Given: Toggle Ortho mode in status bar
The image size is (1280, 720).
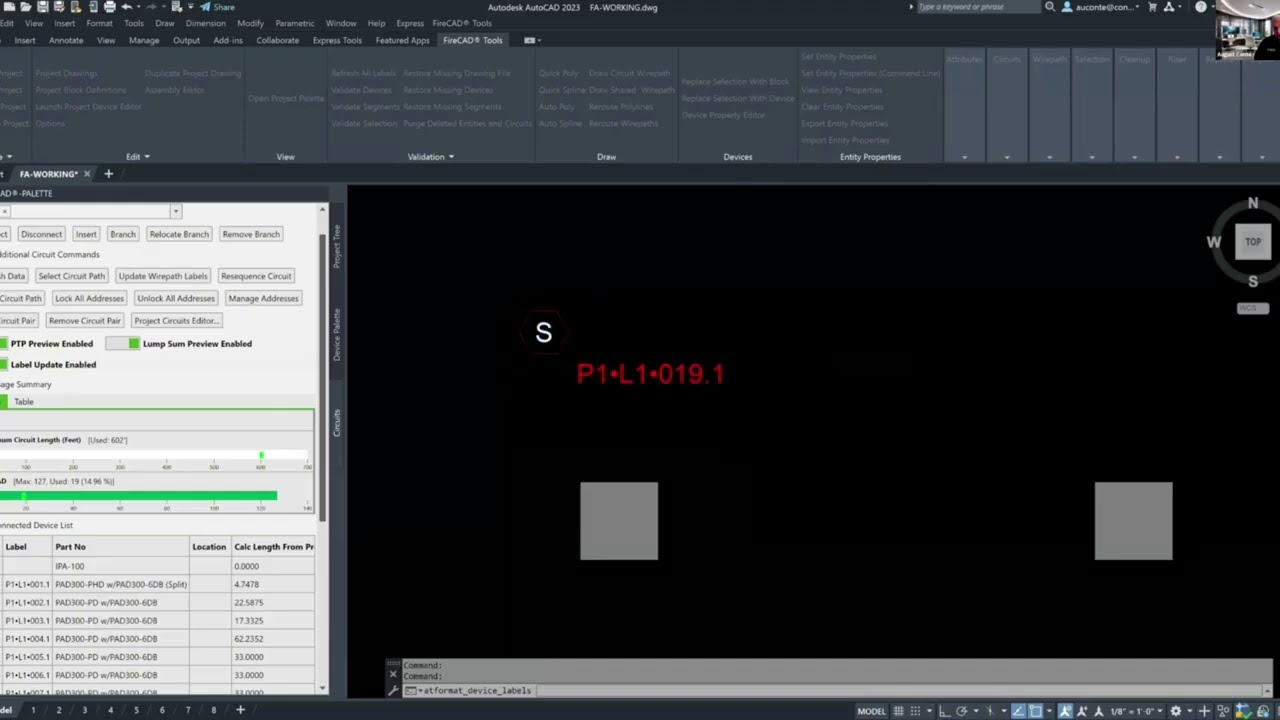Looking at the screenshot, I should coord(945,711).
